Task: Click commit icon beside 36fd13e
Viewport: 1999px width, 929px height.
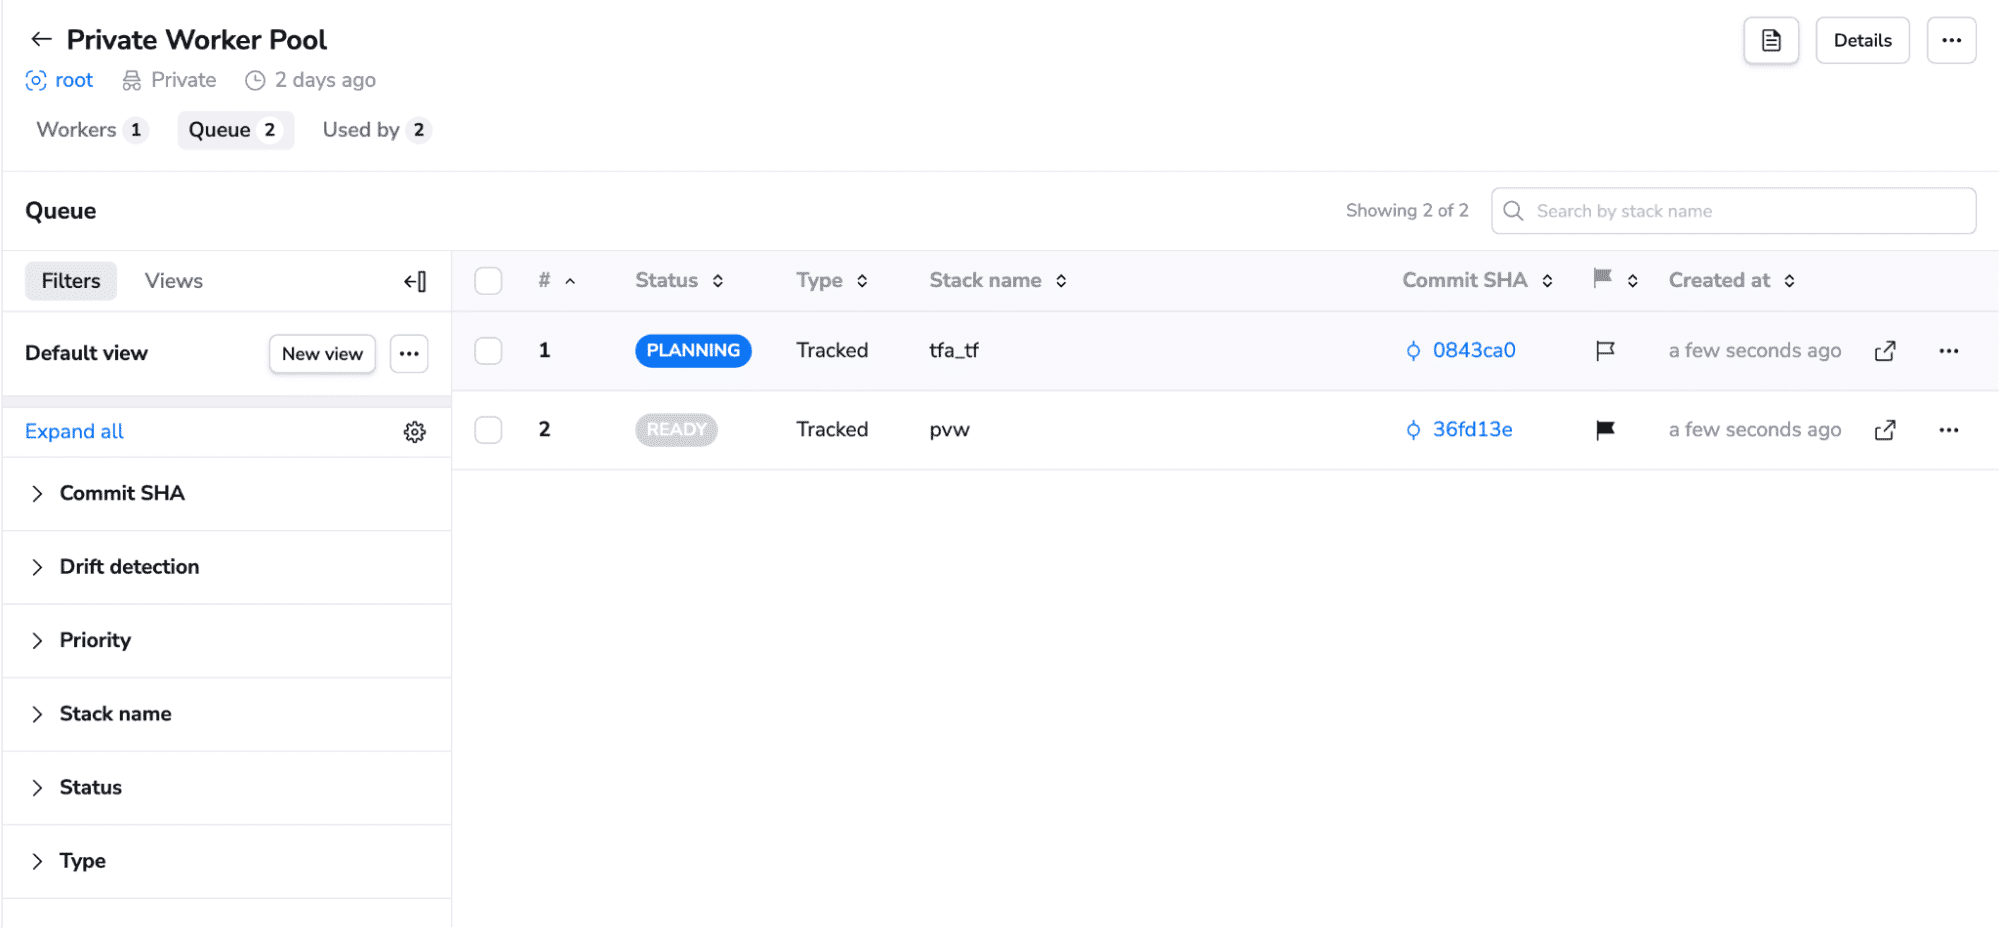Action: 1413,430
